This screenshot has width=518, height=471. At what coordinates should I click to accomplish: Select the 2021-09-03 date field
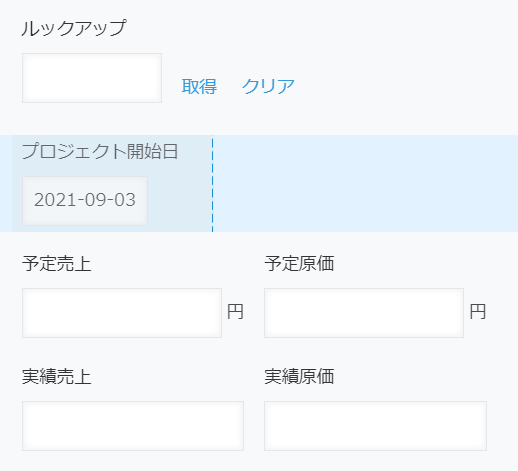click(x=85, y=201)
